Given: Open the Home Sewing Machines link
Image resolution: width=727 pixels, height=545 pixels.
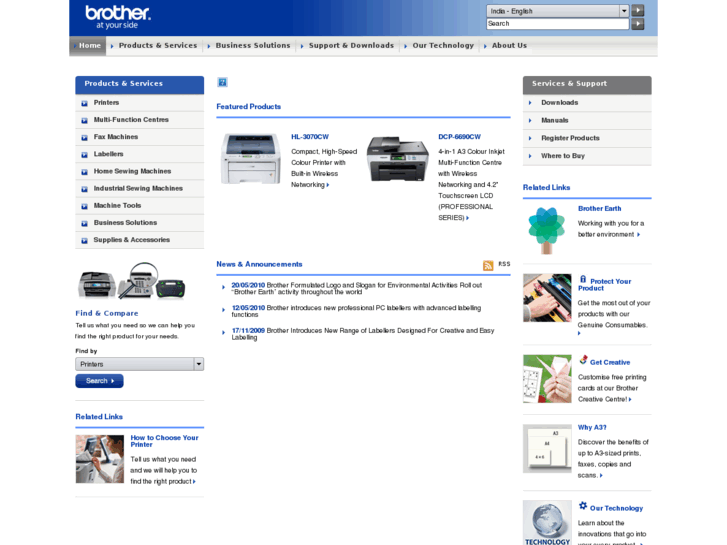Looking at the screenshot, I should pos(132,171).
